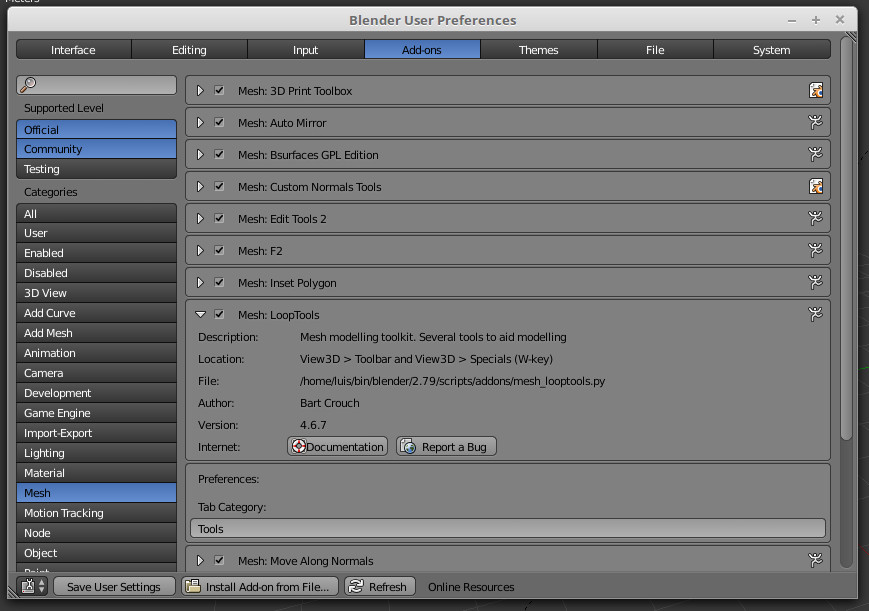
Task: Click the LoopTools community support icon
Action: [816, 315]
